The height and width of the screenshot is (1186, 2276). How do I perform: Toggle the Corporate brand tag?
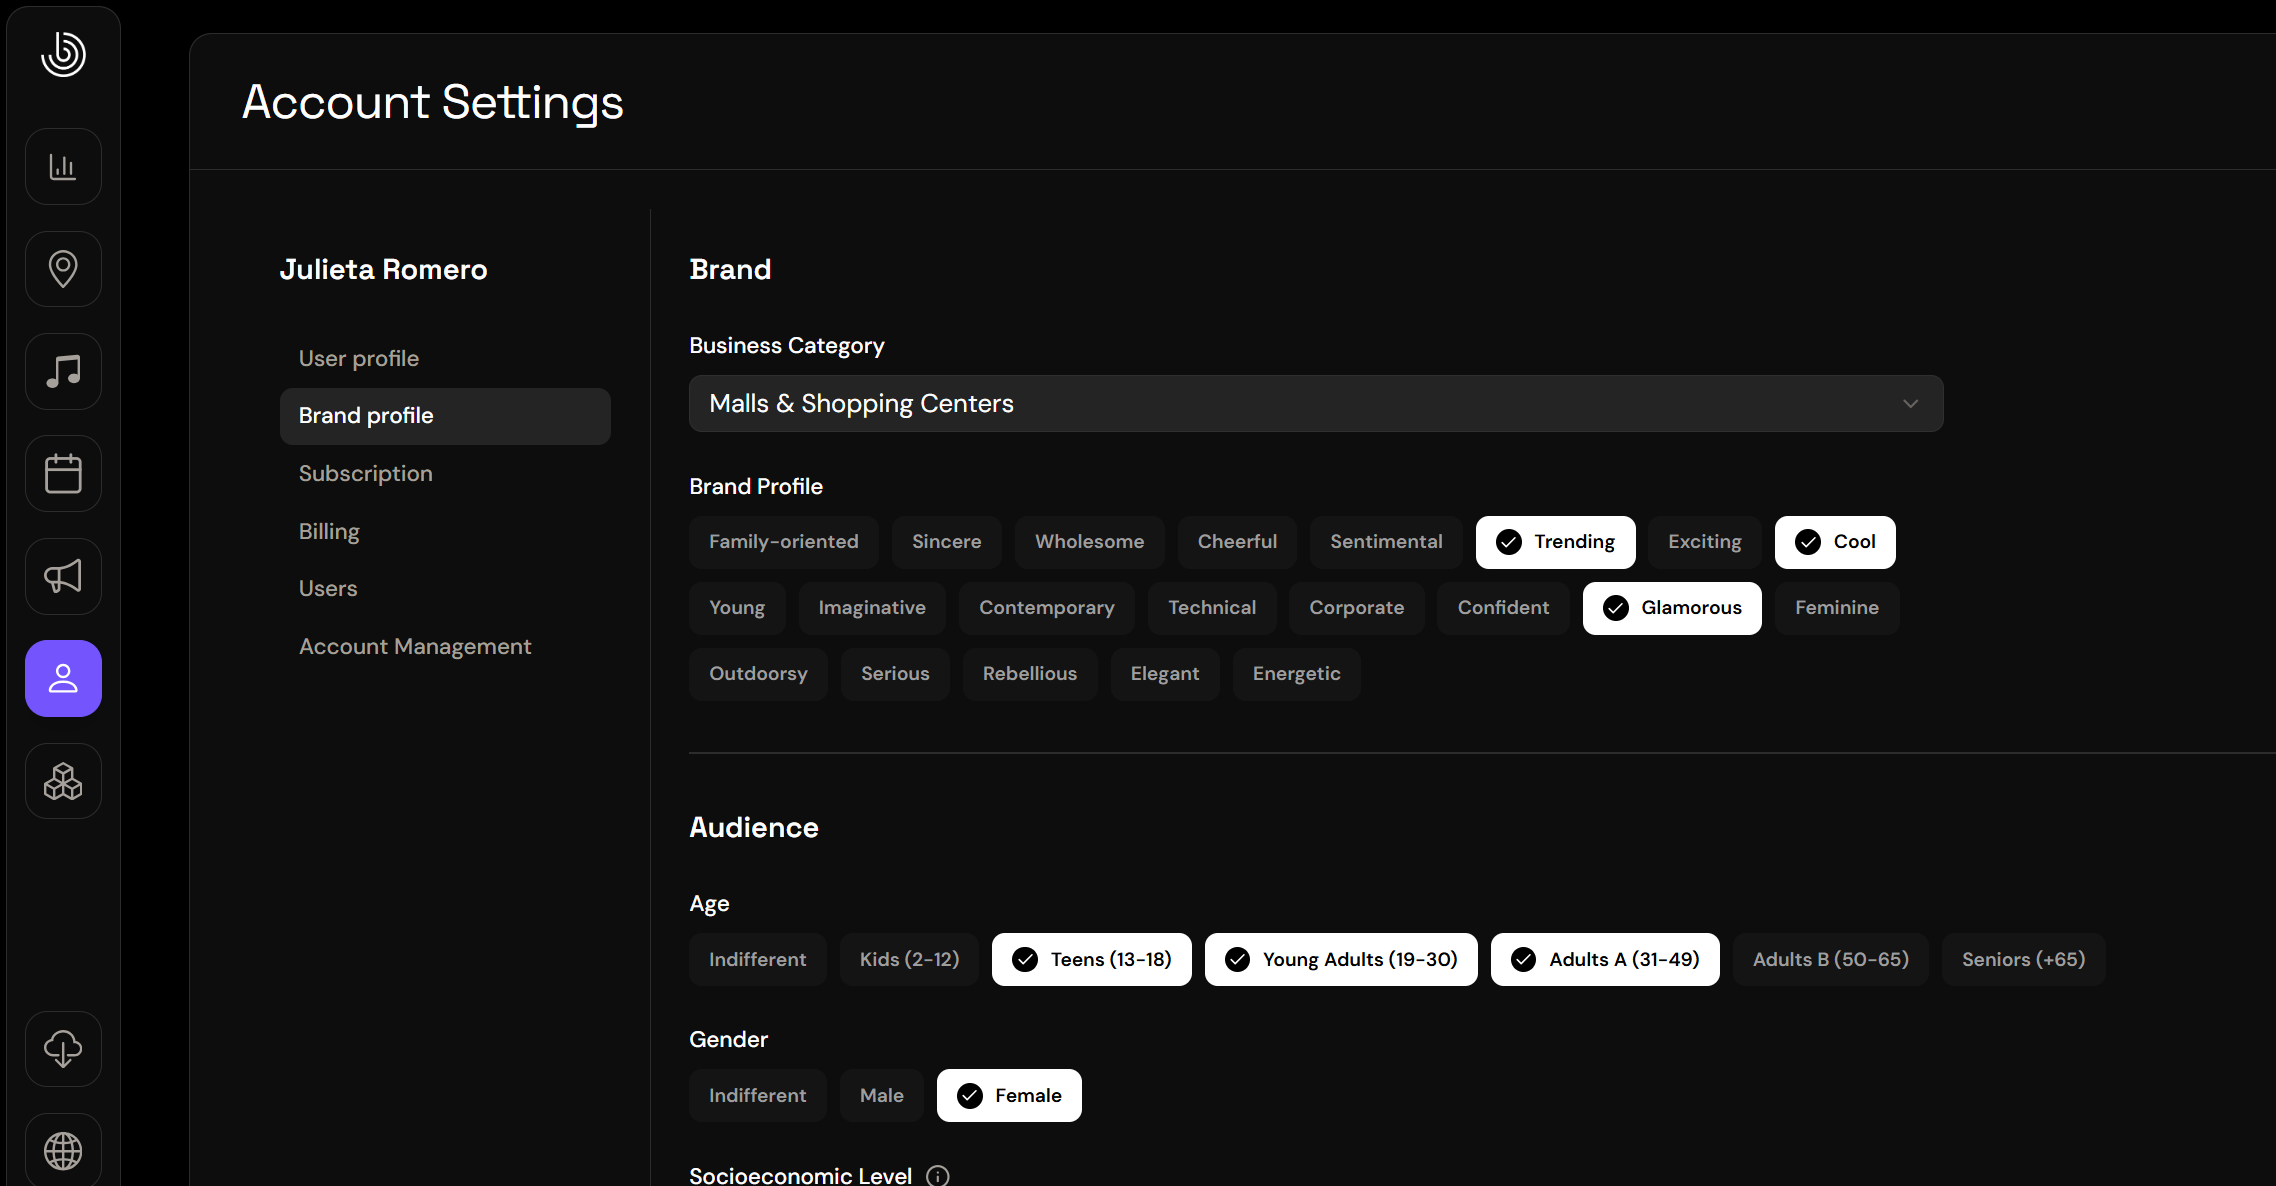coord(1357,608)
